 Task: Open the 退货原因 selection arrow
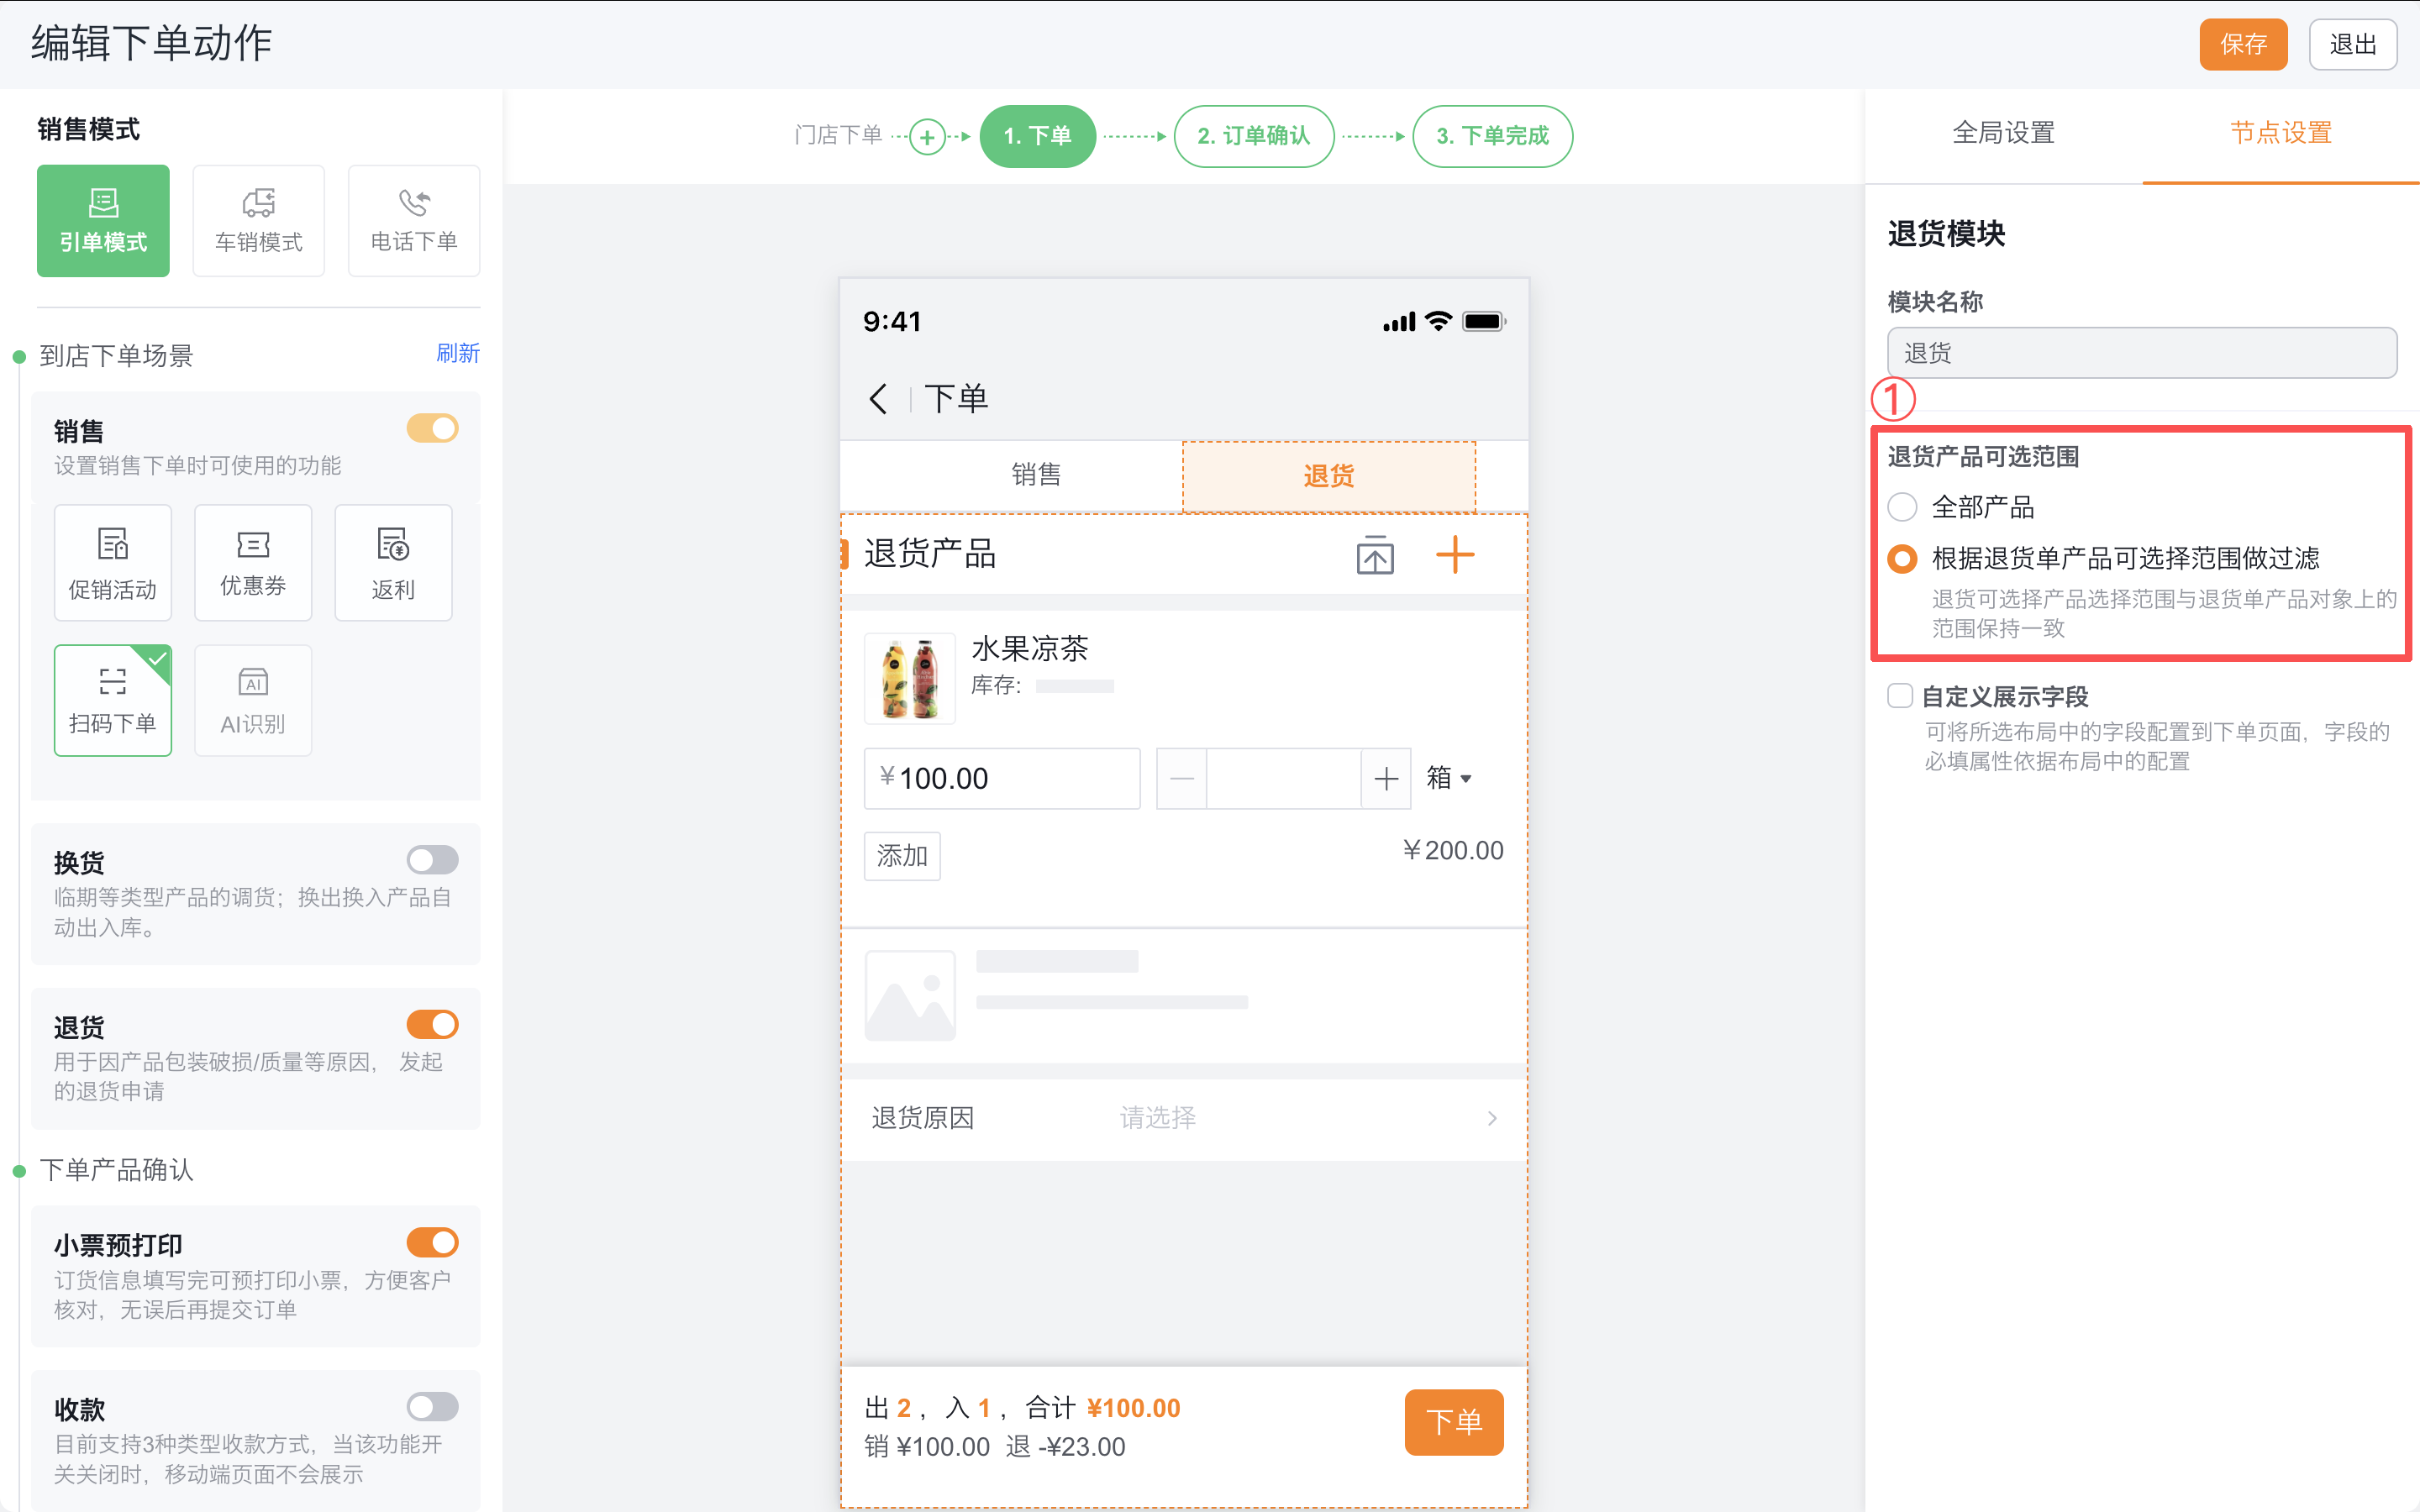pos(1491,1117)
